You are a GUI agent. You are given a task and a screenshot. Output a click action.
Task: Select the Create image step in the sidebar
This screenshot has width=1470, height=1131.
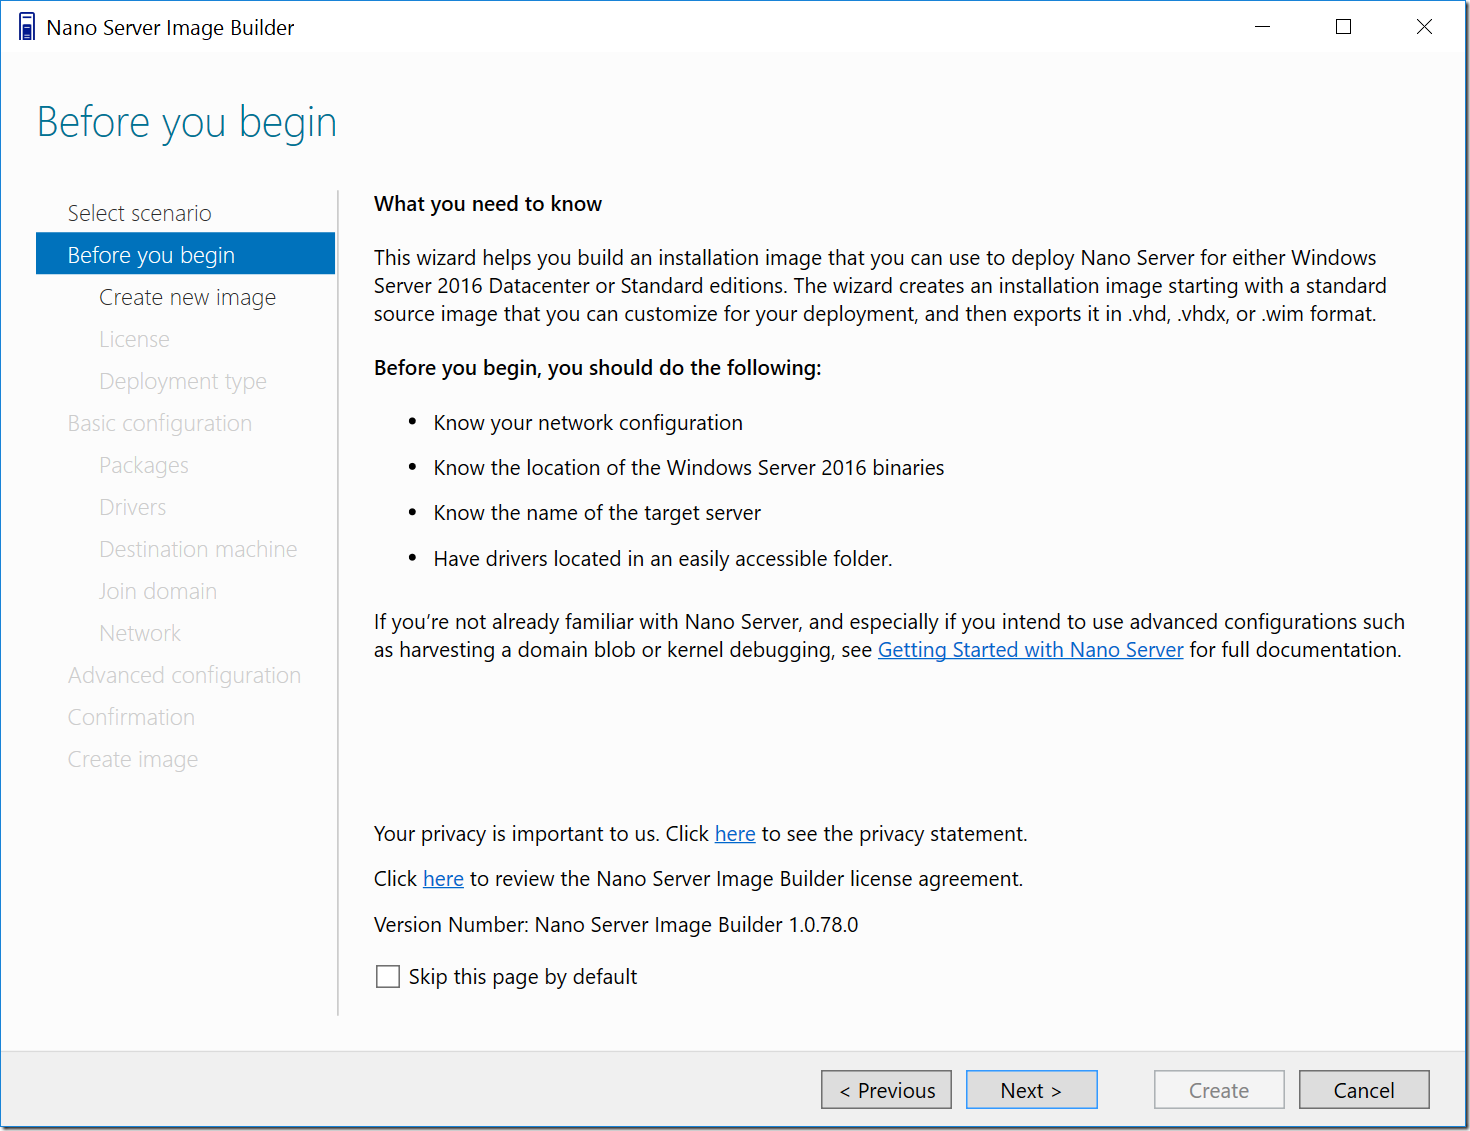133,759
